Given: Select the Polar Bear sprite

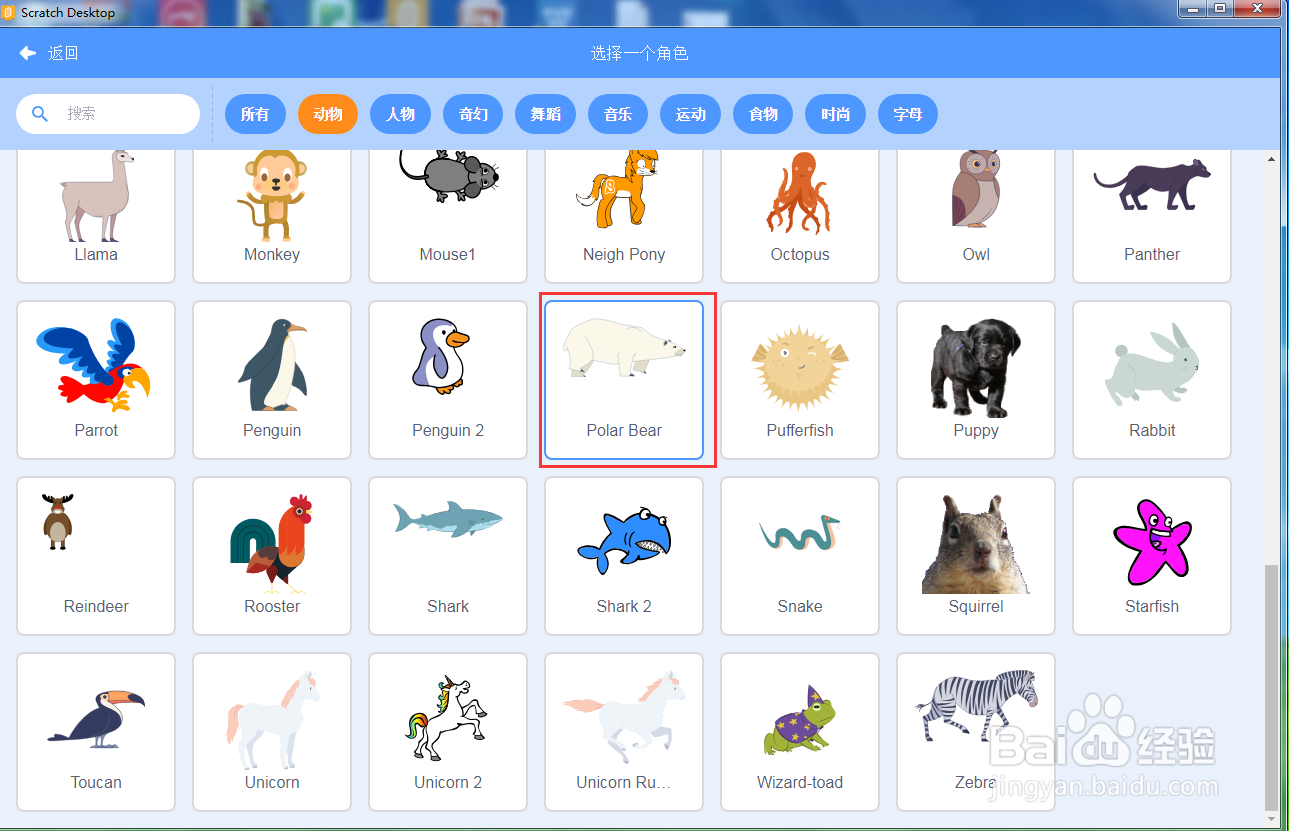Looking at the screenshot, I should point(624,380).
